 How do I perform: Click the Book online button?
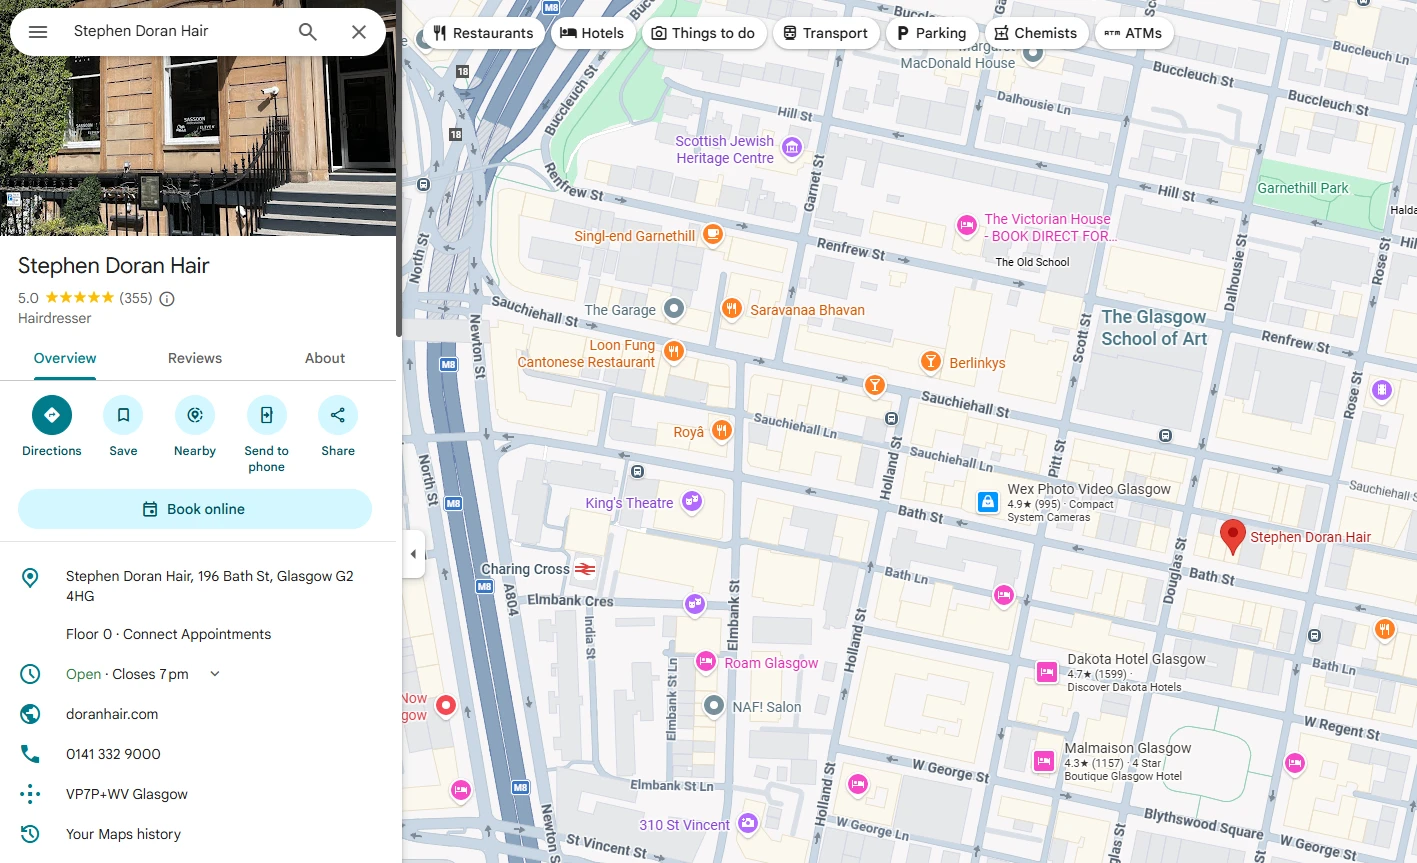(x=195, y=509)
